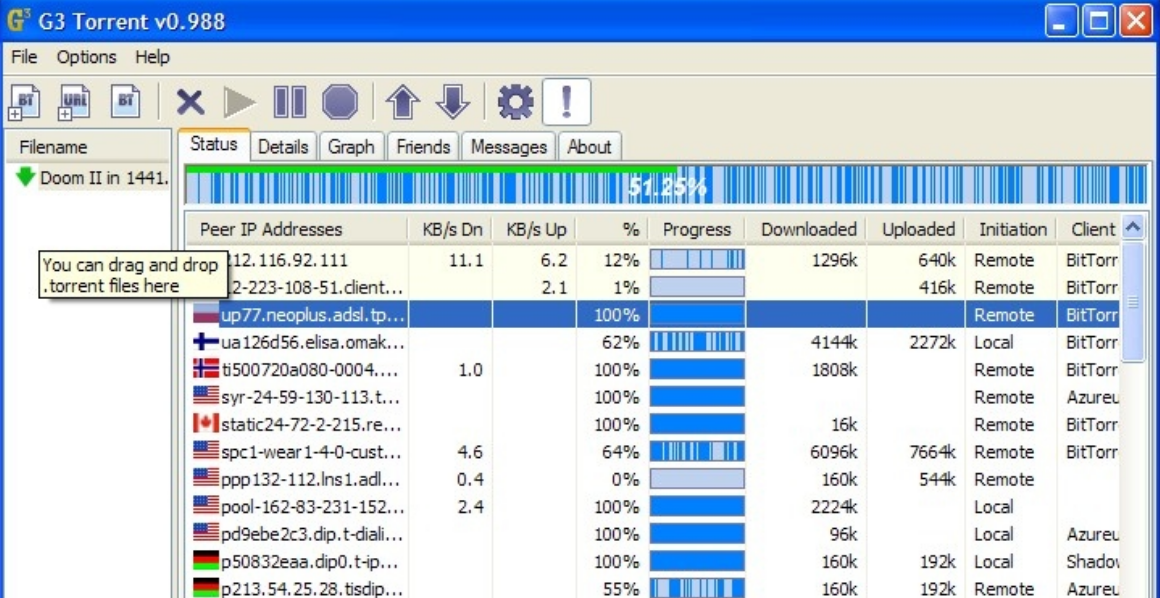Click the peer list vertical scrollbar thumb
Screen dimensions: 1160x598
click(x=1133, y=302)
